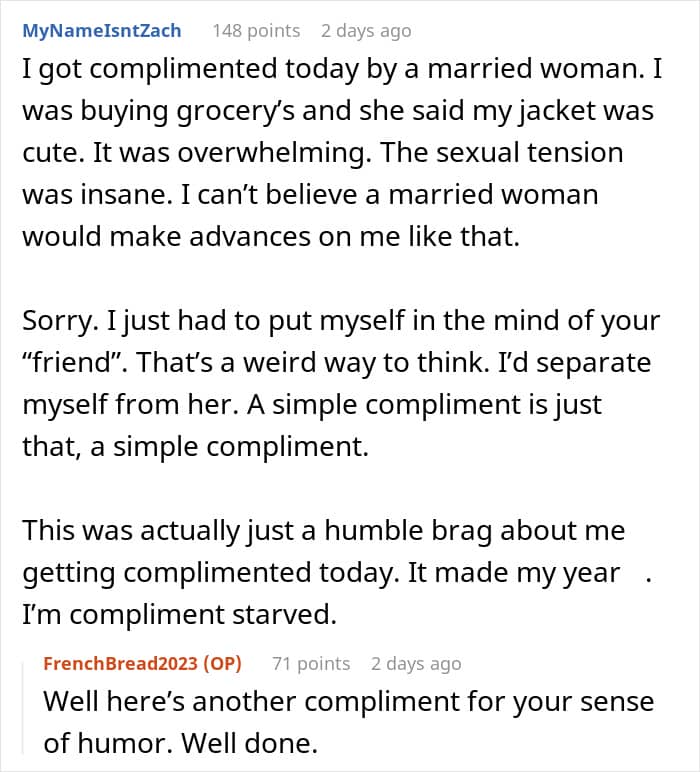Open the reply's "2 days ago" timestamp
Screen dimensions: 700x772
416,664
